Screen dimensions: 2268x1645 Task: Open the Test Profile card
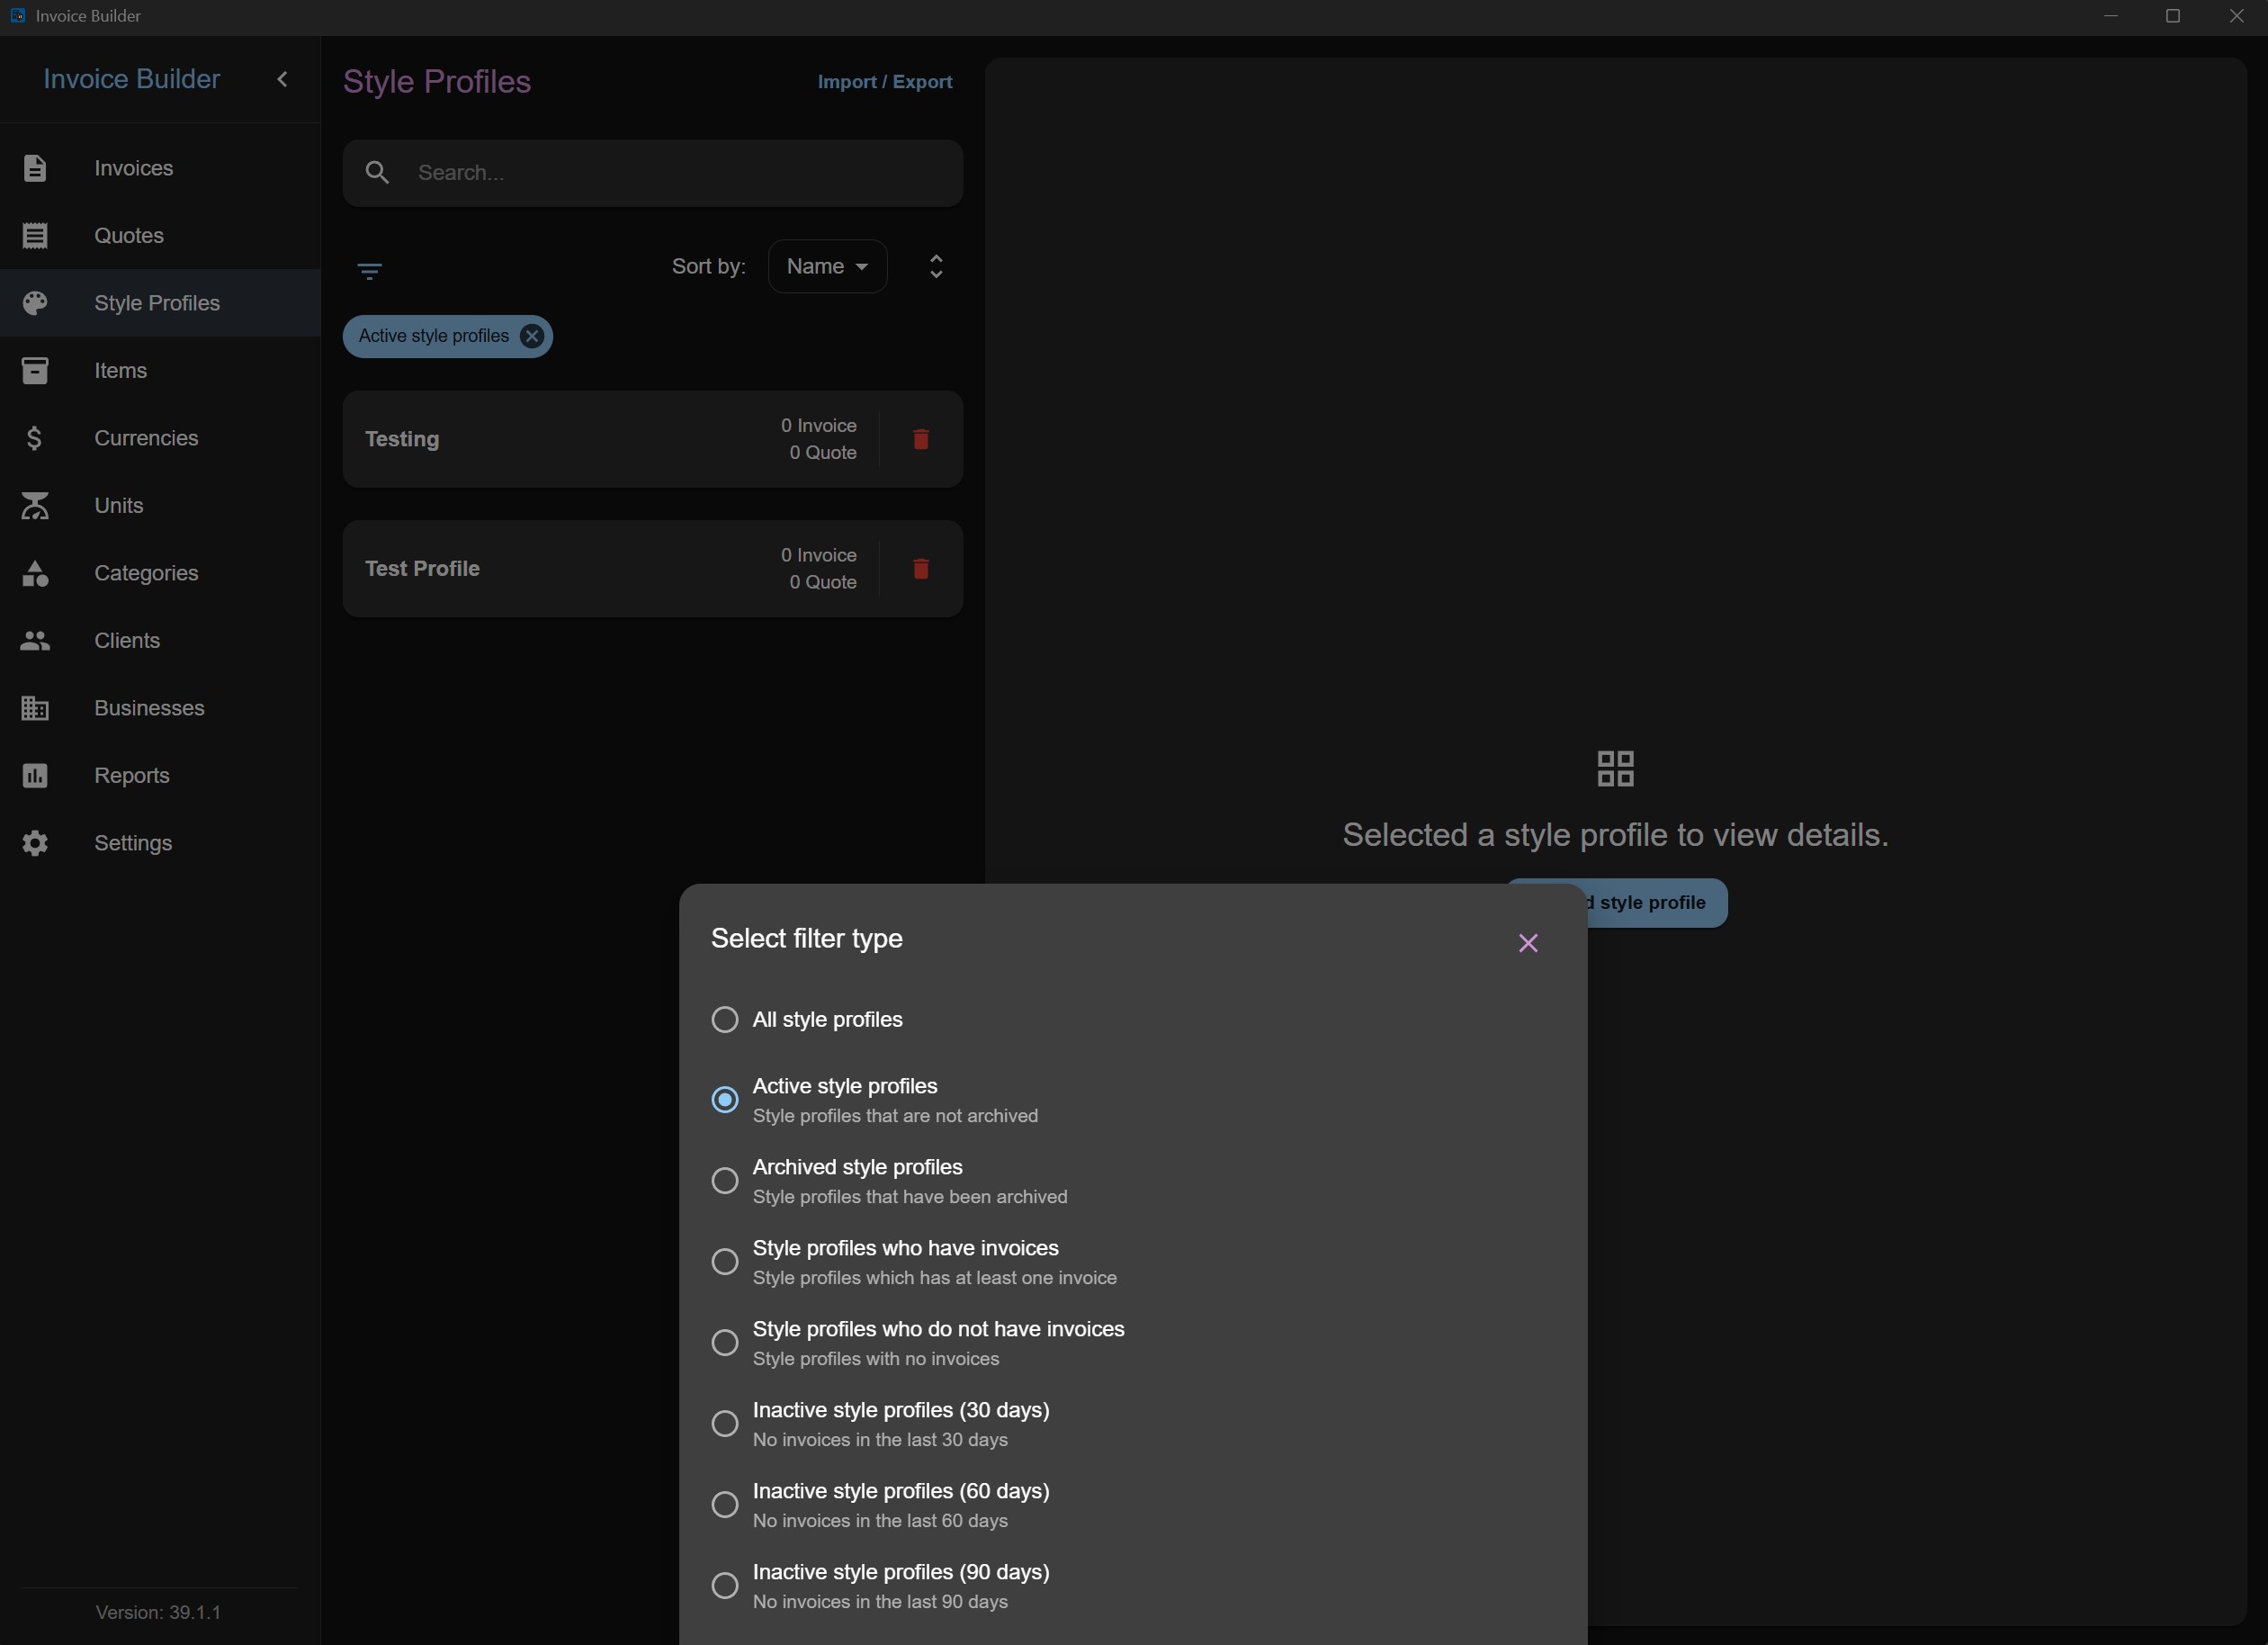point(653,568)
